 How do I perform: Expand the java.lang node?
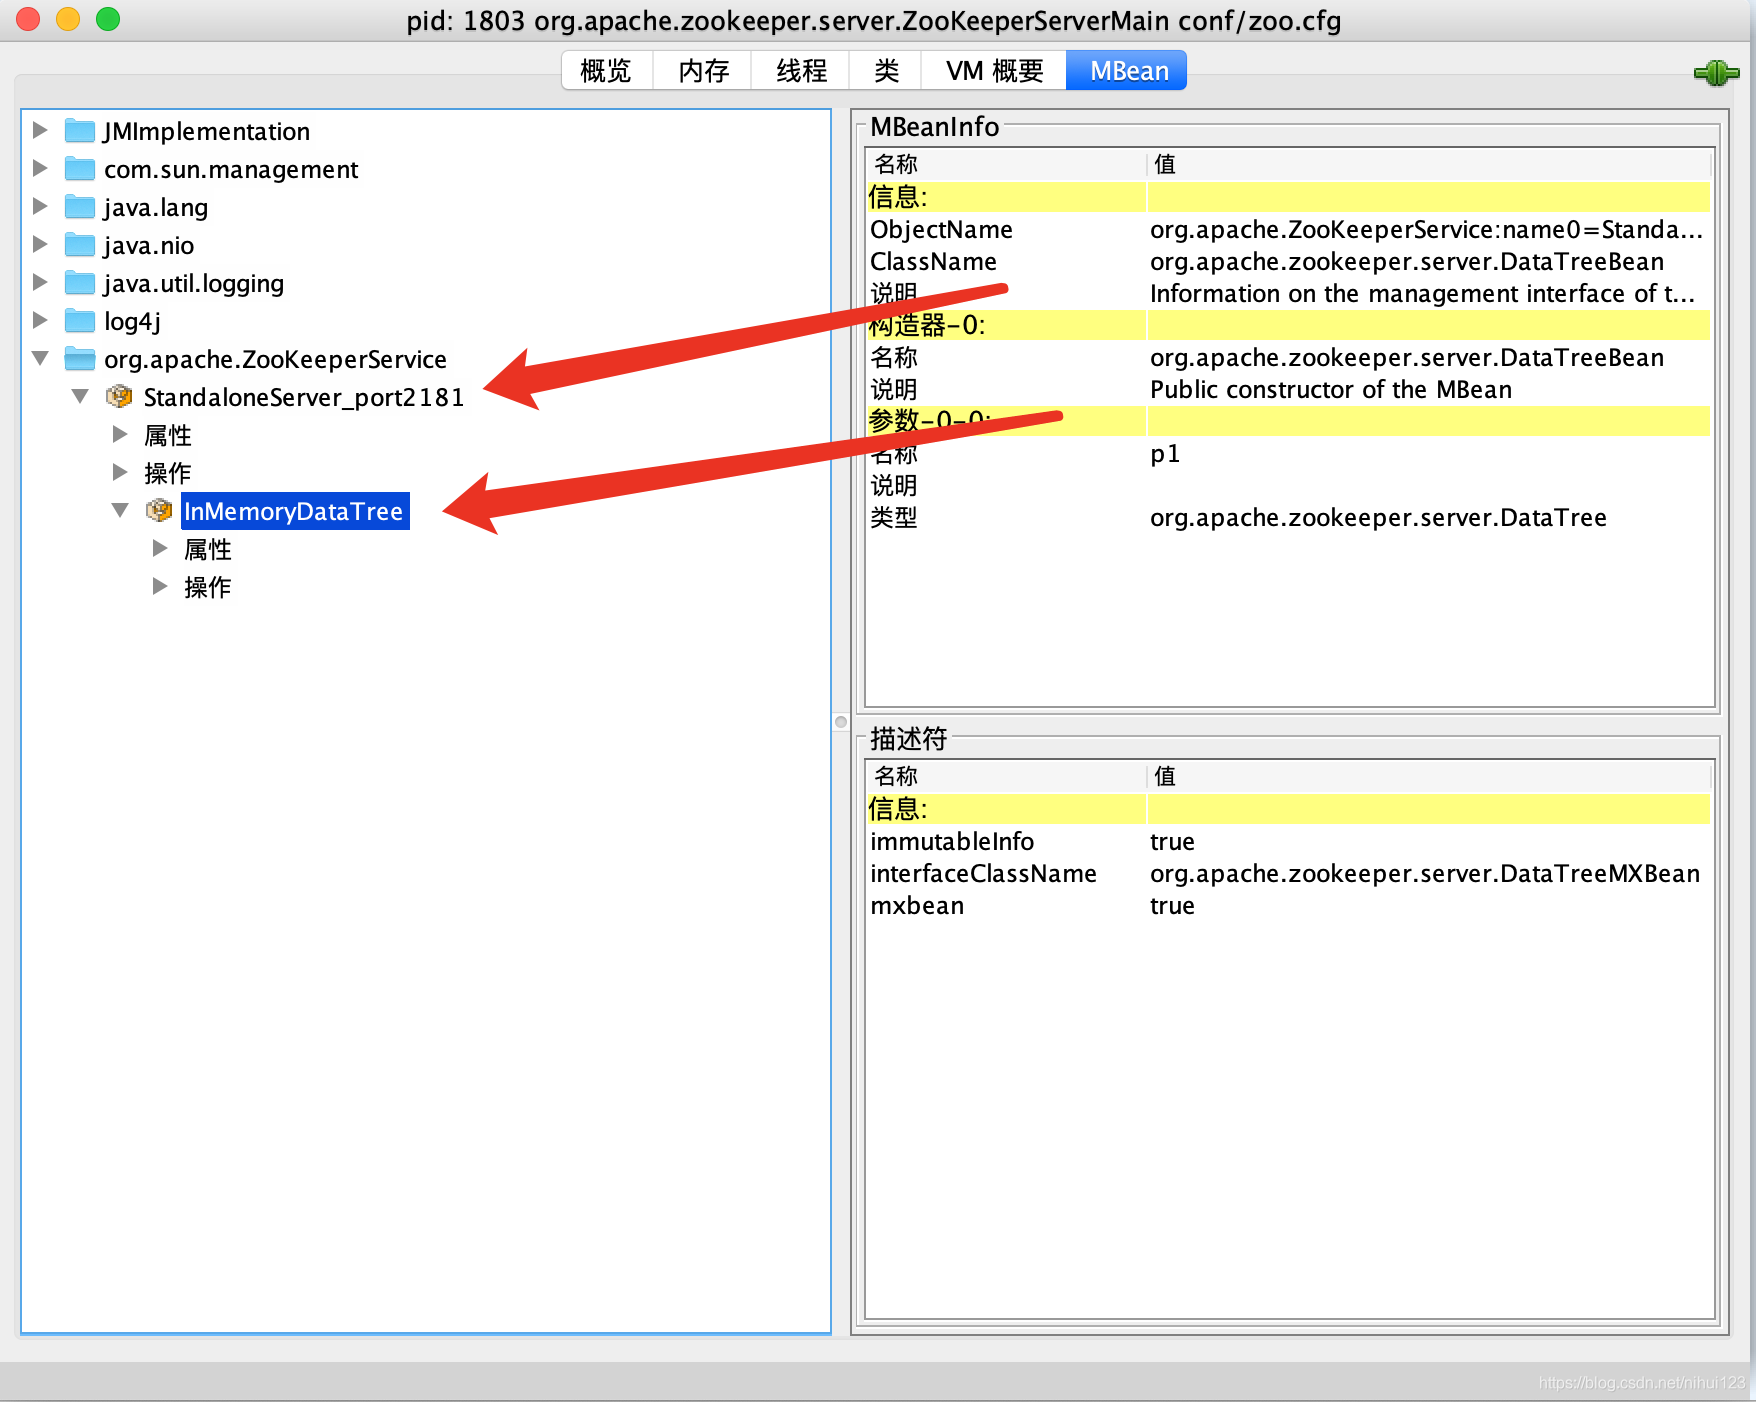pos(40,206)
